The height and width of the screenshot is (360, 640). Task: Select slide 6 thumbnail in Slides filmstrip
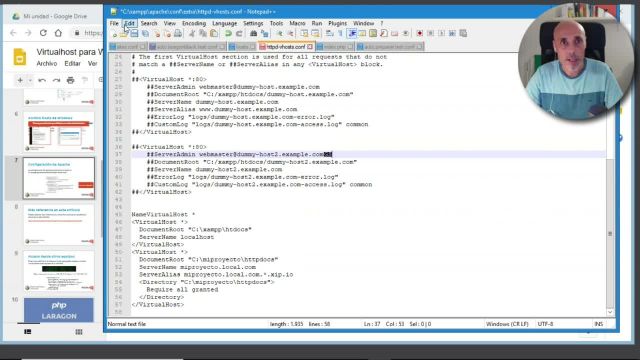point(59,131)
